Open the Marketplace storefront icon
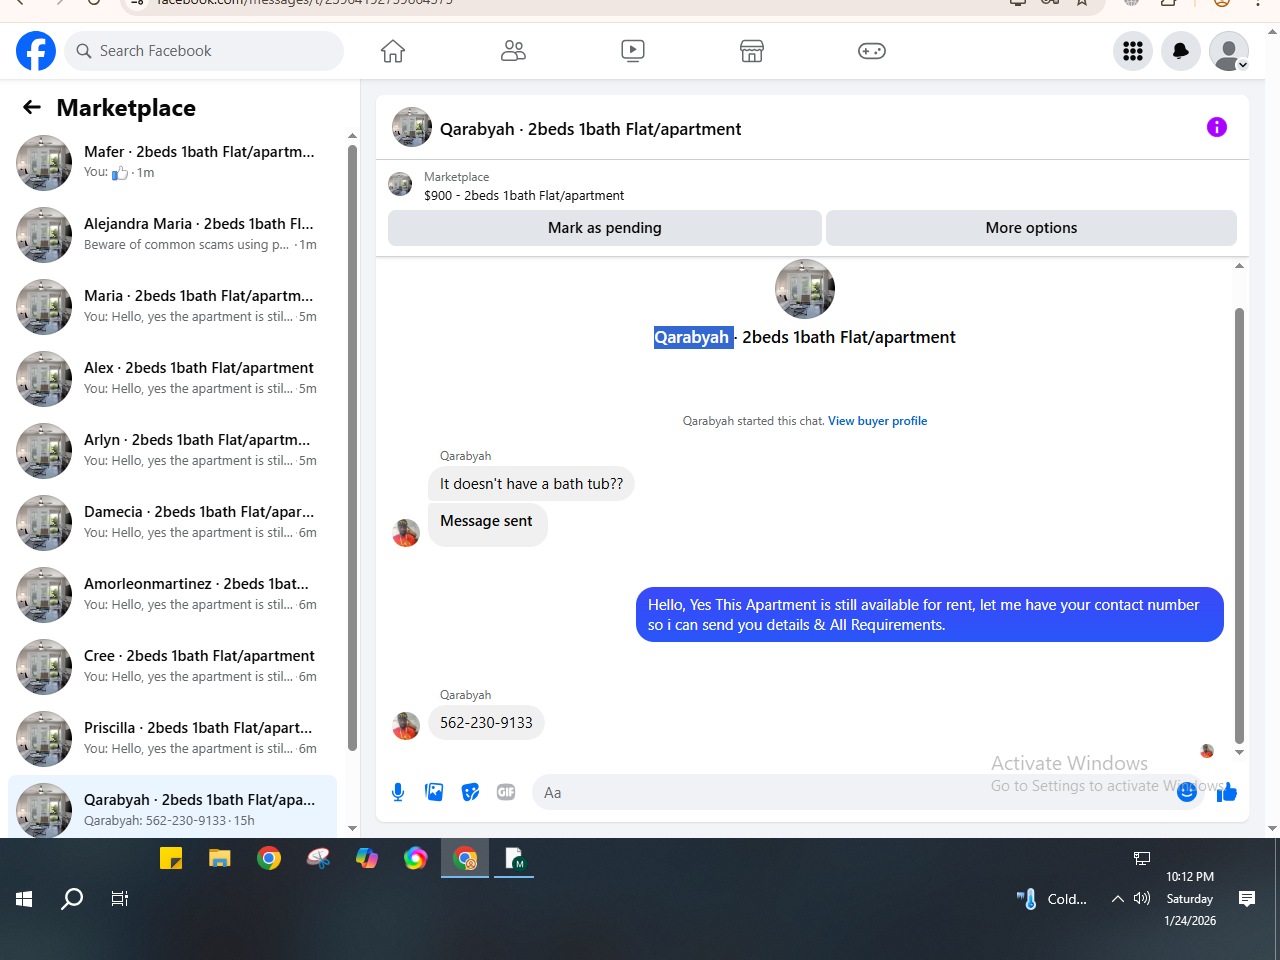Screen dimensions: 1280x960 (752, 51)
